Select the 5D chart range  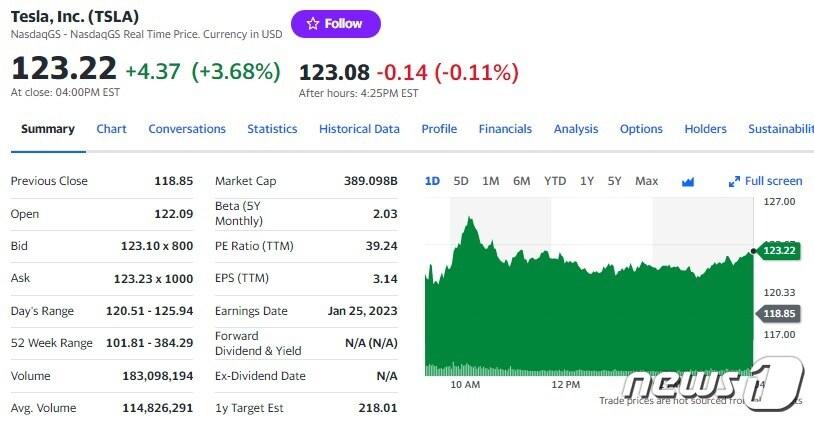(x=461, y=181)
